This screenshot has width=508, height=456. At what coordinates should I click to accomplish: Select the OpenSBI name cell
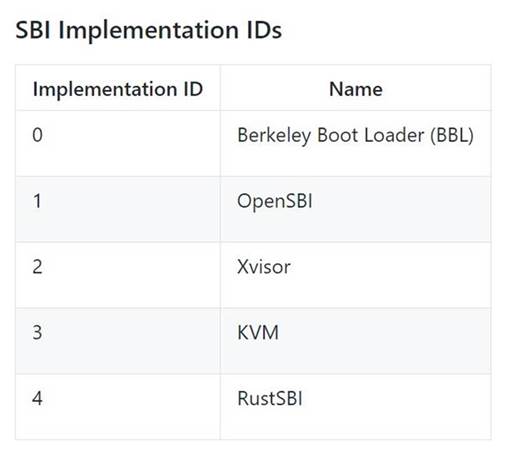click(356, 209)
